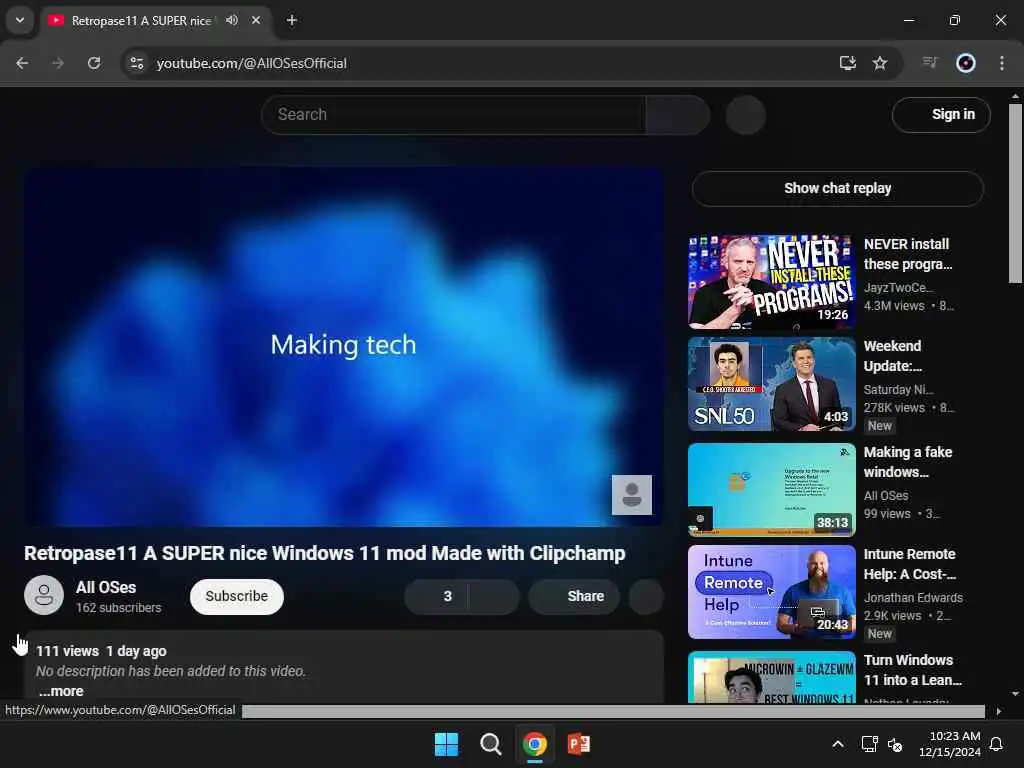This screenshot has width=1024, height=768.
Task: Open the Turn Windows 11 into a Lean video title
Action: coord(912,670)
